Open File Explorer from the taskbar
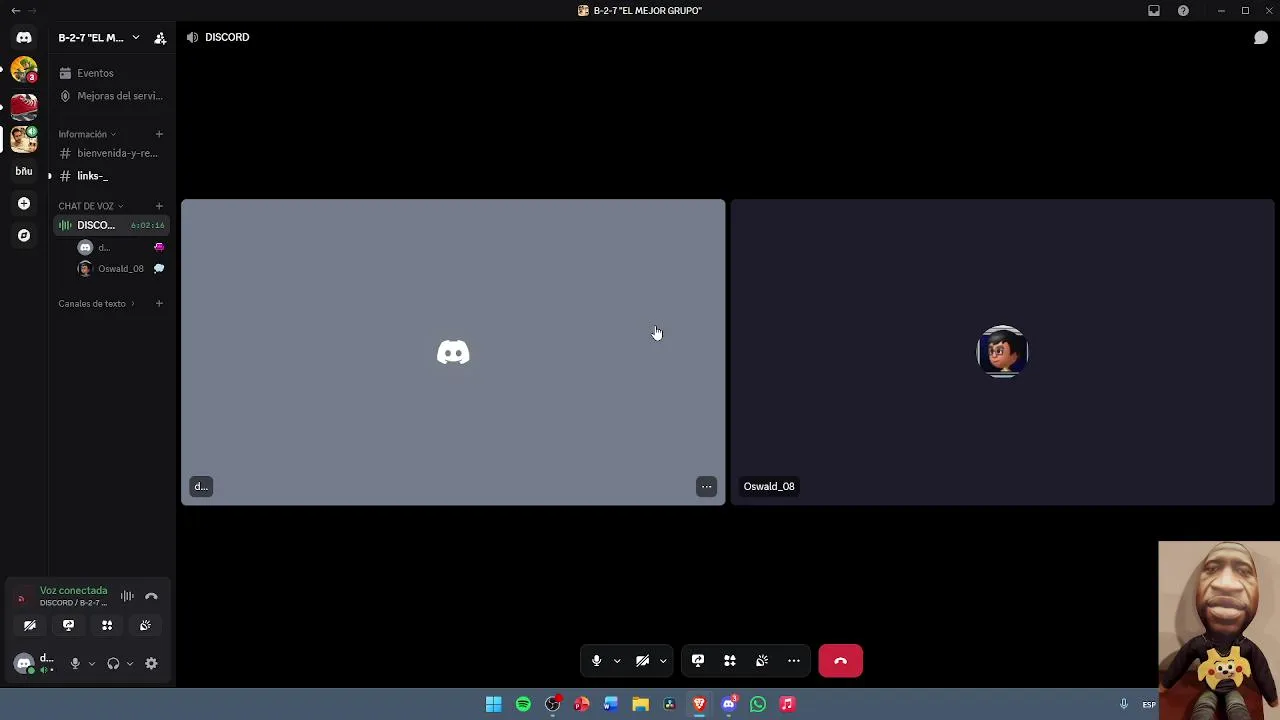Image resolution: width=1280 pixels, height=720 pixels. pos(640,704)
